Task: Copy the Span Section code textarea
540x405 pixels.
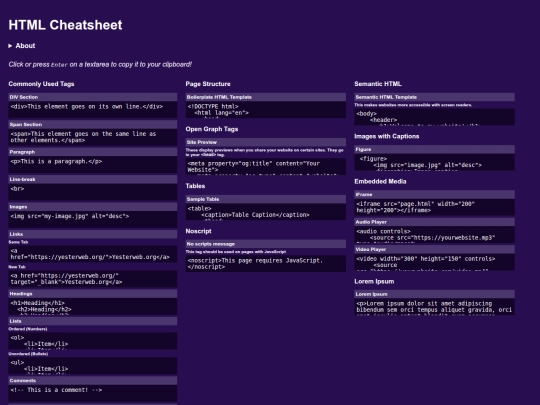Action: click(x=93, y=137)
